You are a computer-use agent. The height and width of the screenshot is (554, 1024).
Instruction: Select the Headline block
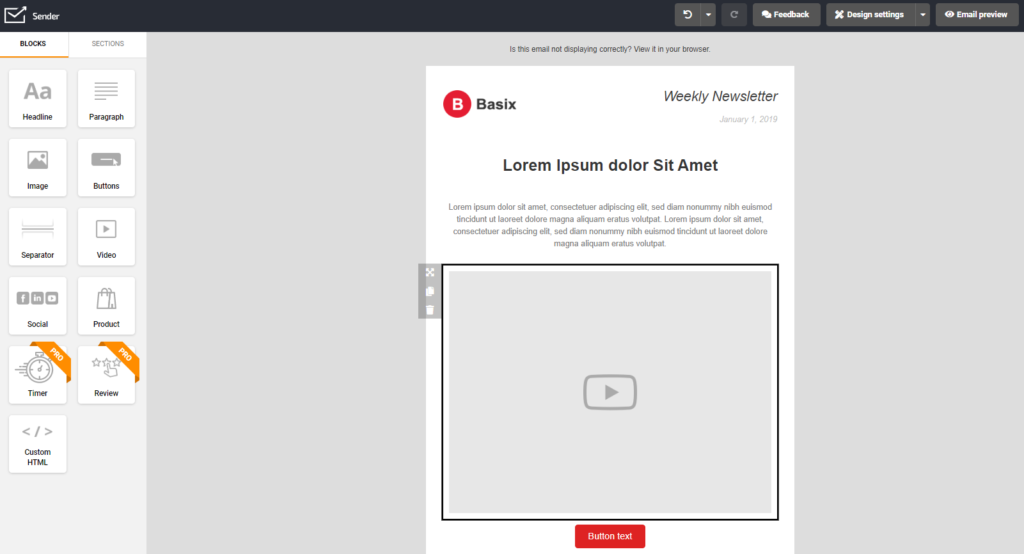coord(38,99)
